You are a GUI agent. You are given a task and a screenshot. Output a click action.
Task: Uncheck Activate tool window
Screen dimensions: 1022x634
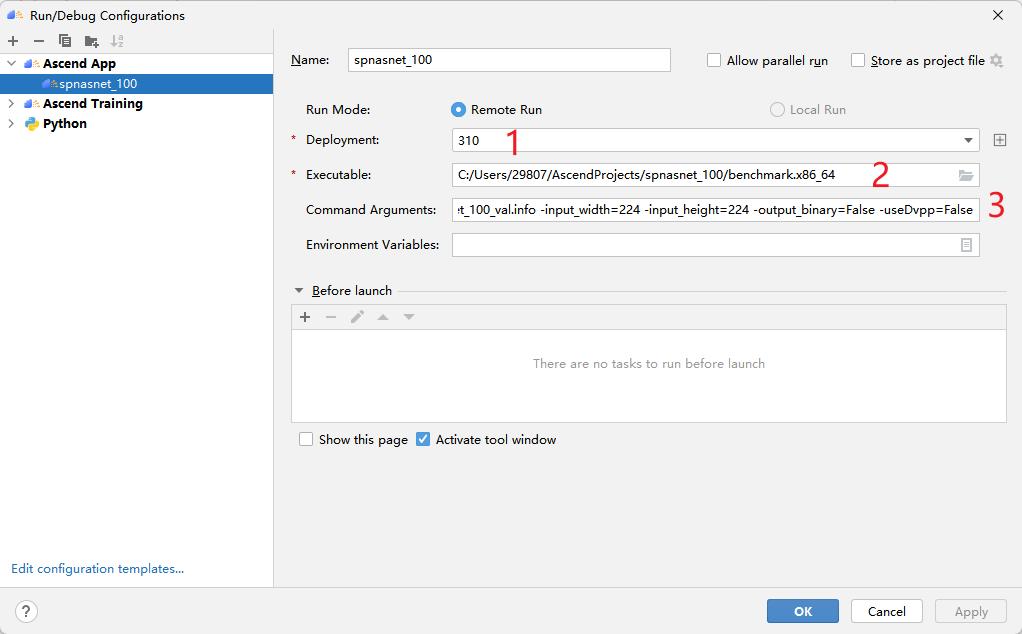422,439
